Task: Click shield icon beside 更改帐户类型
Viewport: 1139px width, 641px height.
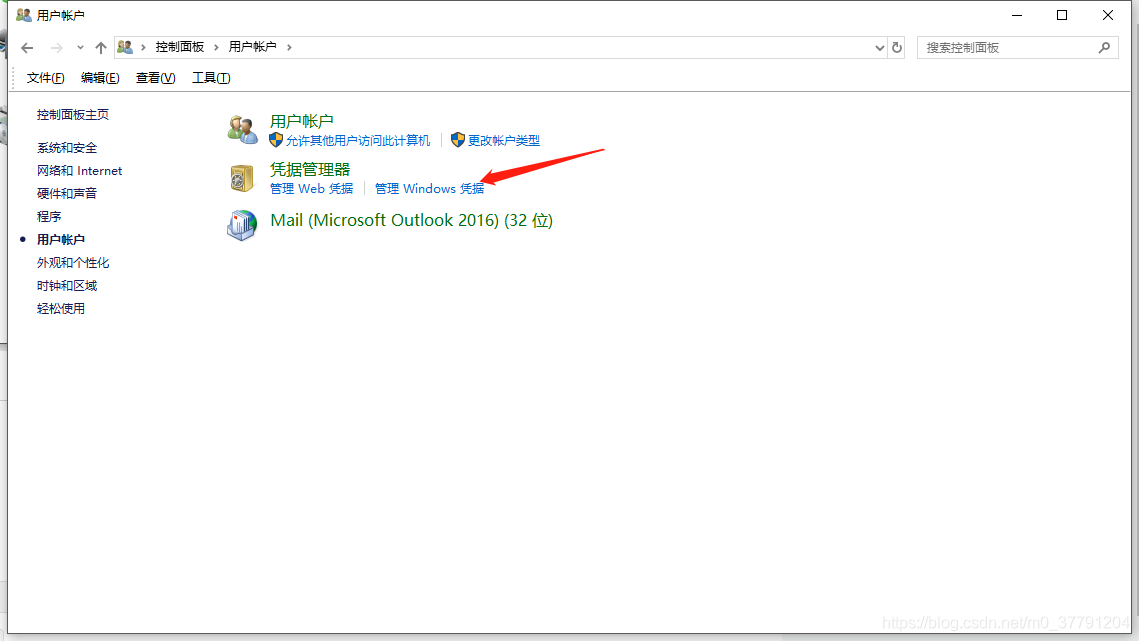Action: point(458,140)
